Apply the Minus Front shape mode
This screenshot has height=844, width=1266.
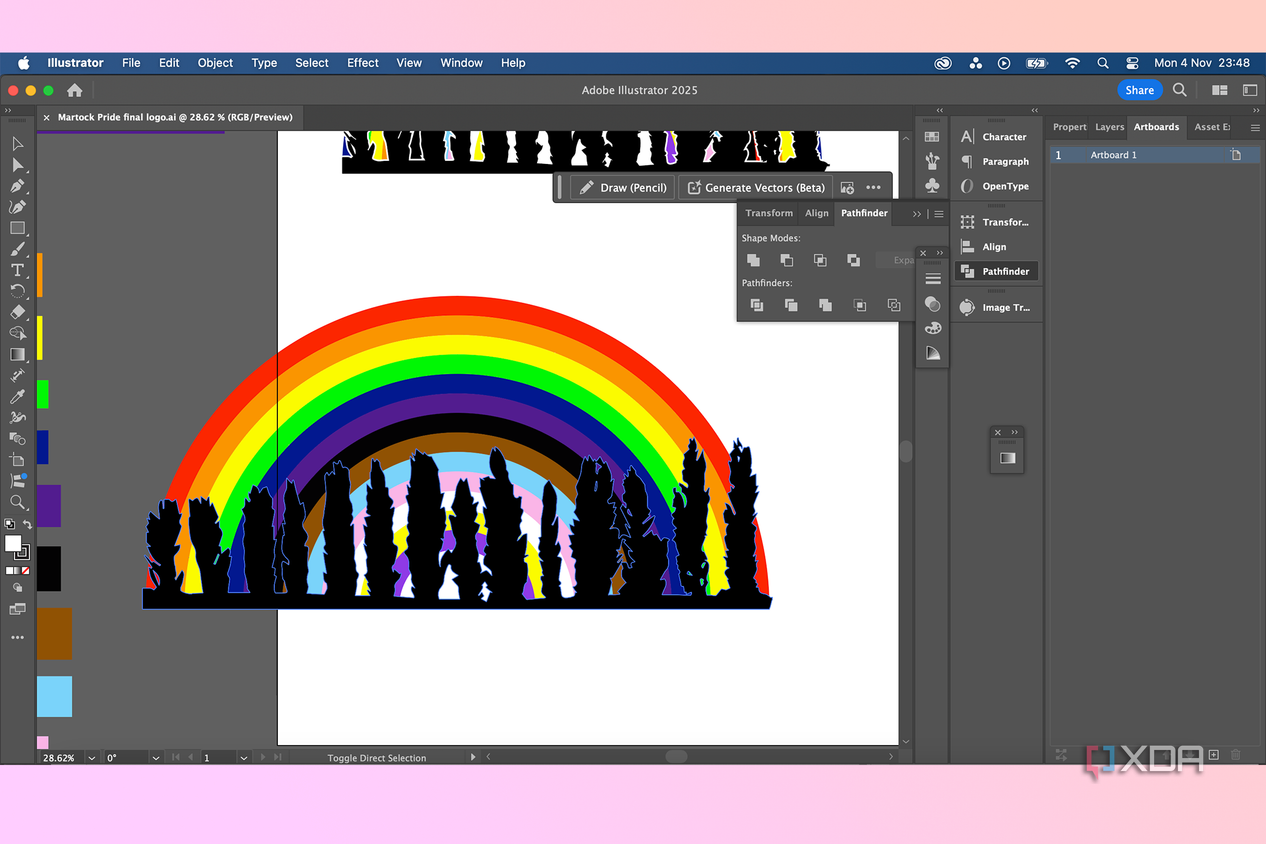point(787,260)
